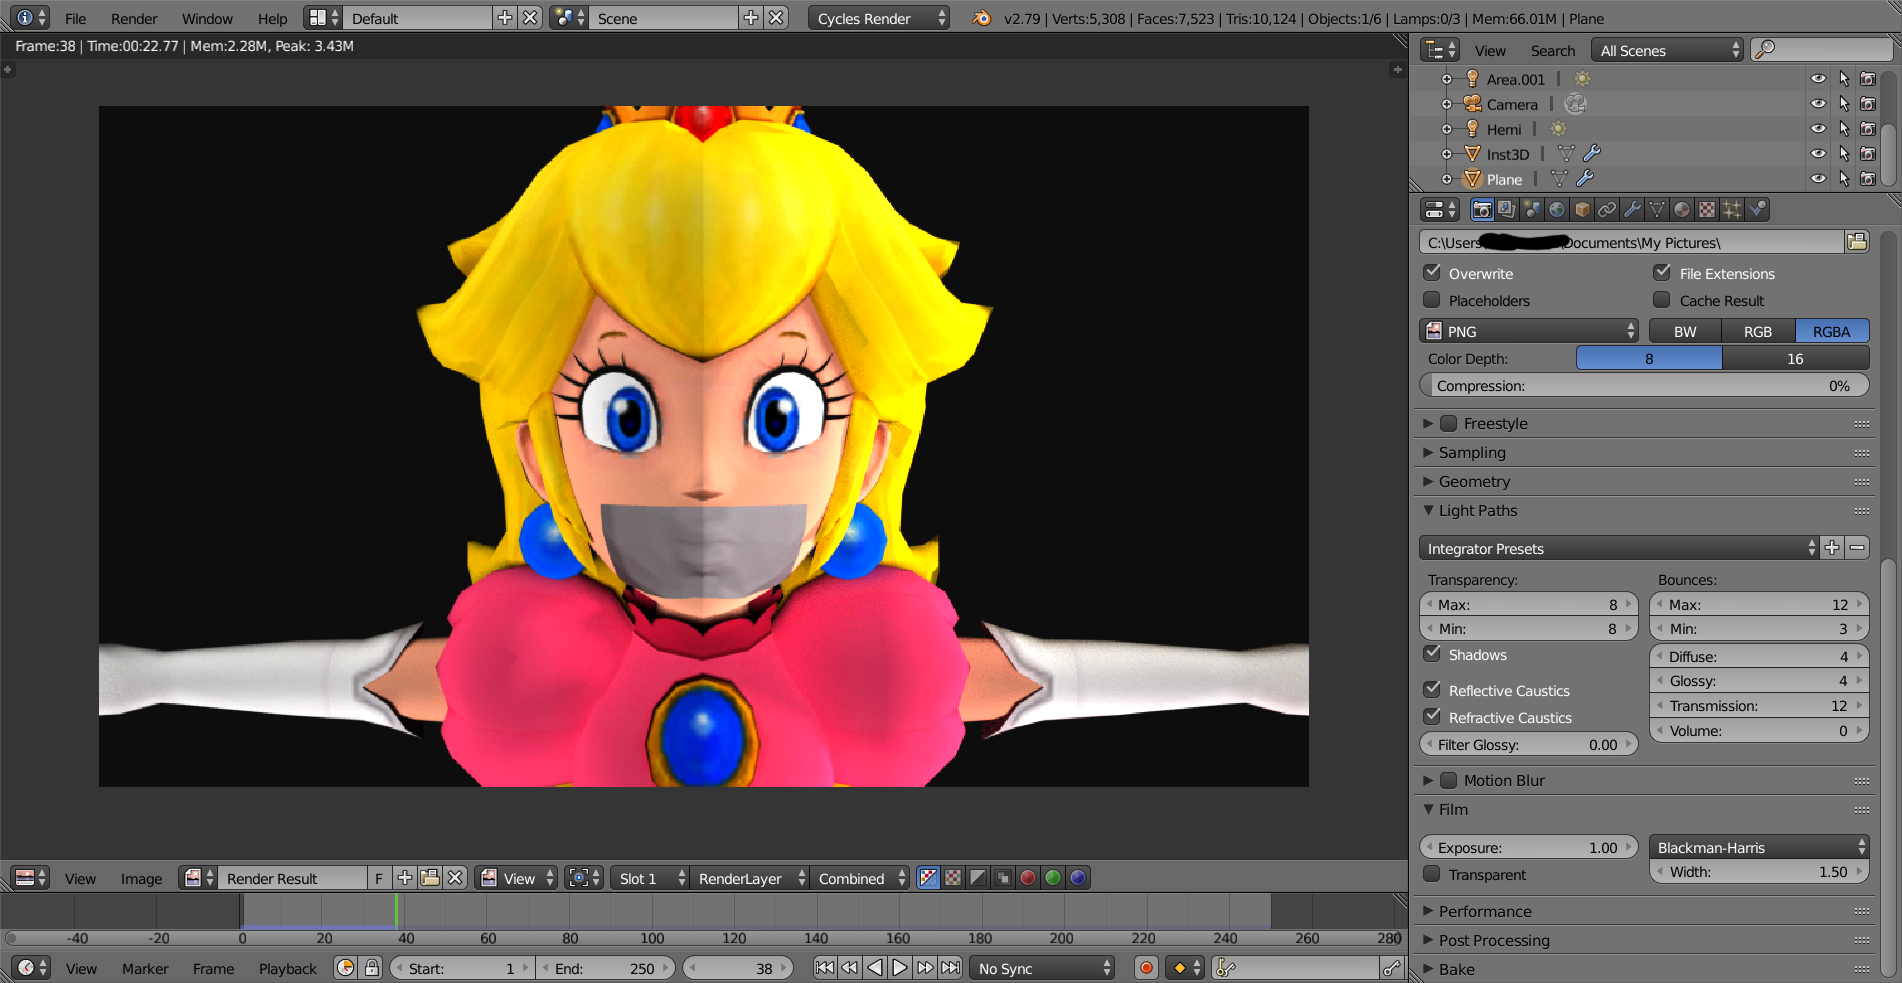The height and width of the screenshot is (983, 1902).
Task: Open the Window menu
Action: tap(207, 18)
